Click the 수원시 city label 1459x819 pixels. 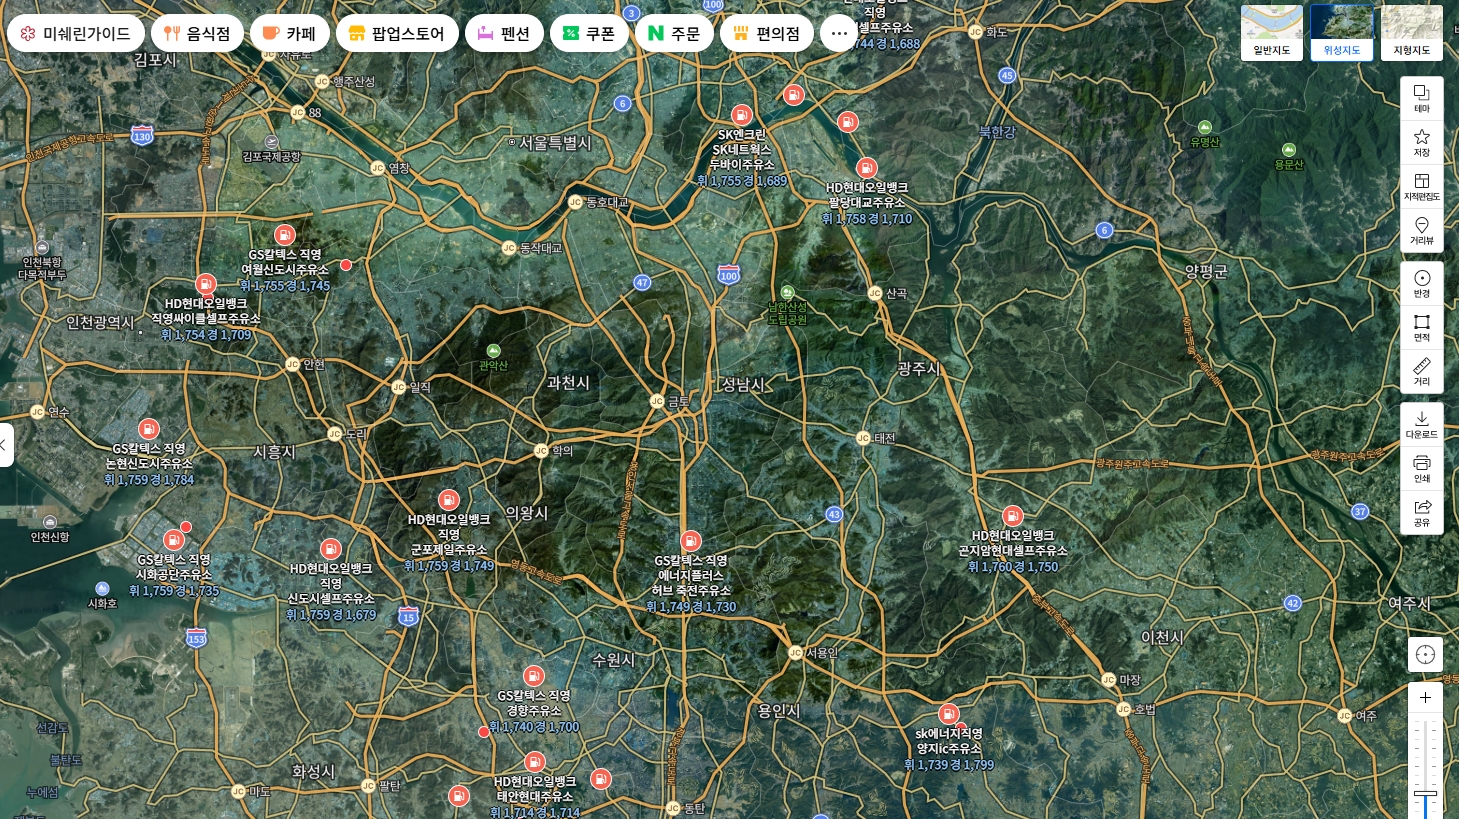[613, 660]
